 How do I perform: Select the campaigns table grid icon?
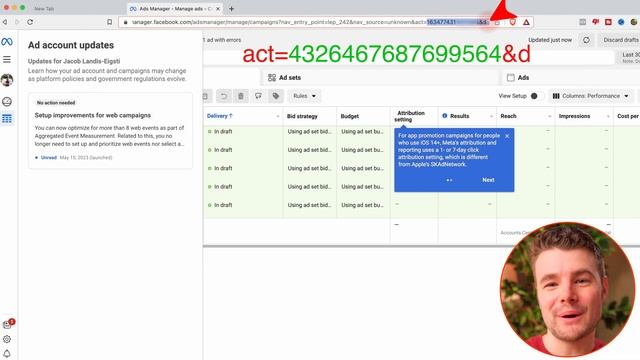(x=7, y=119)
